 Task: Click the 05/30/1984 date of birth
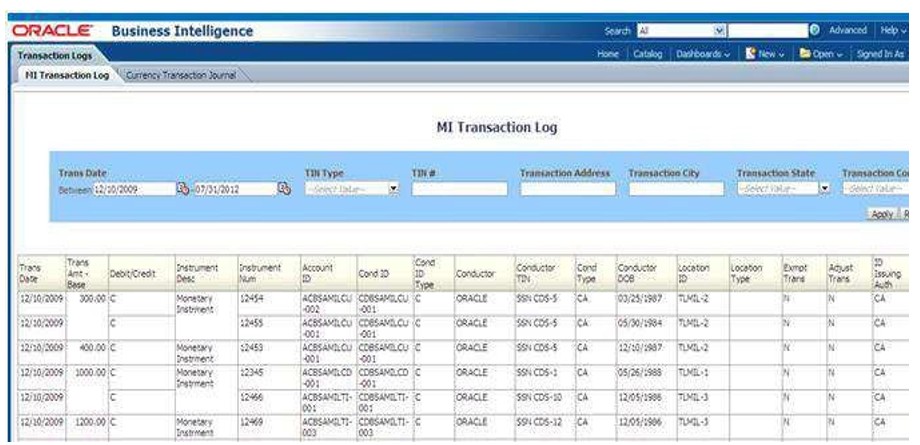(x=640, y=323)
